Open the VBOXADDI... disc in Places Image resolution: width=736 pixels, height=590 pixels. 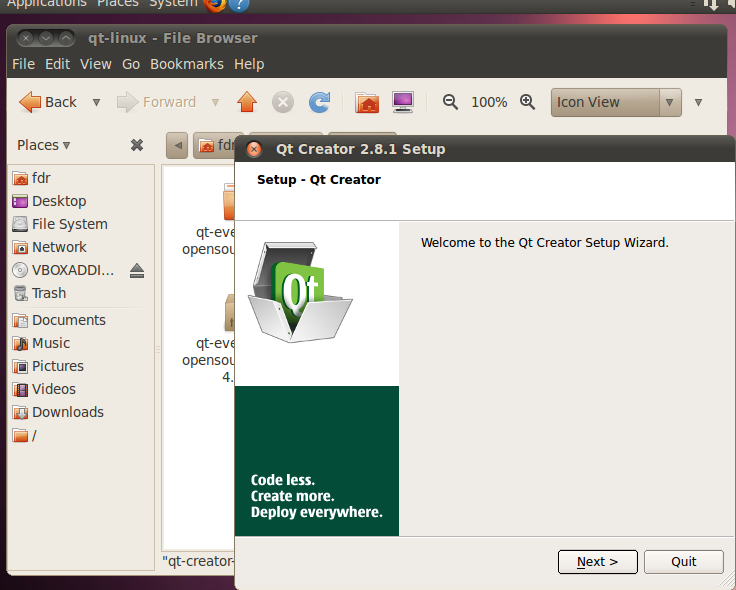point(63,270)
